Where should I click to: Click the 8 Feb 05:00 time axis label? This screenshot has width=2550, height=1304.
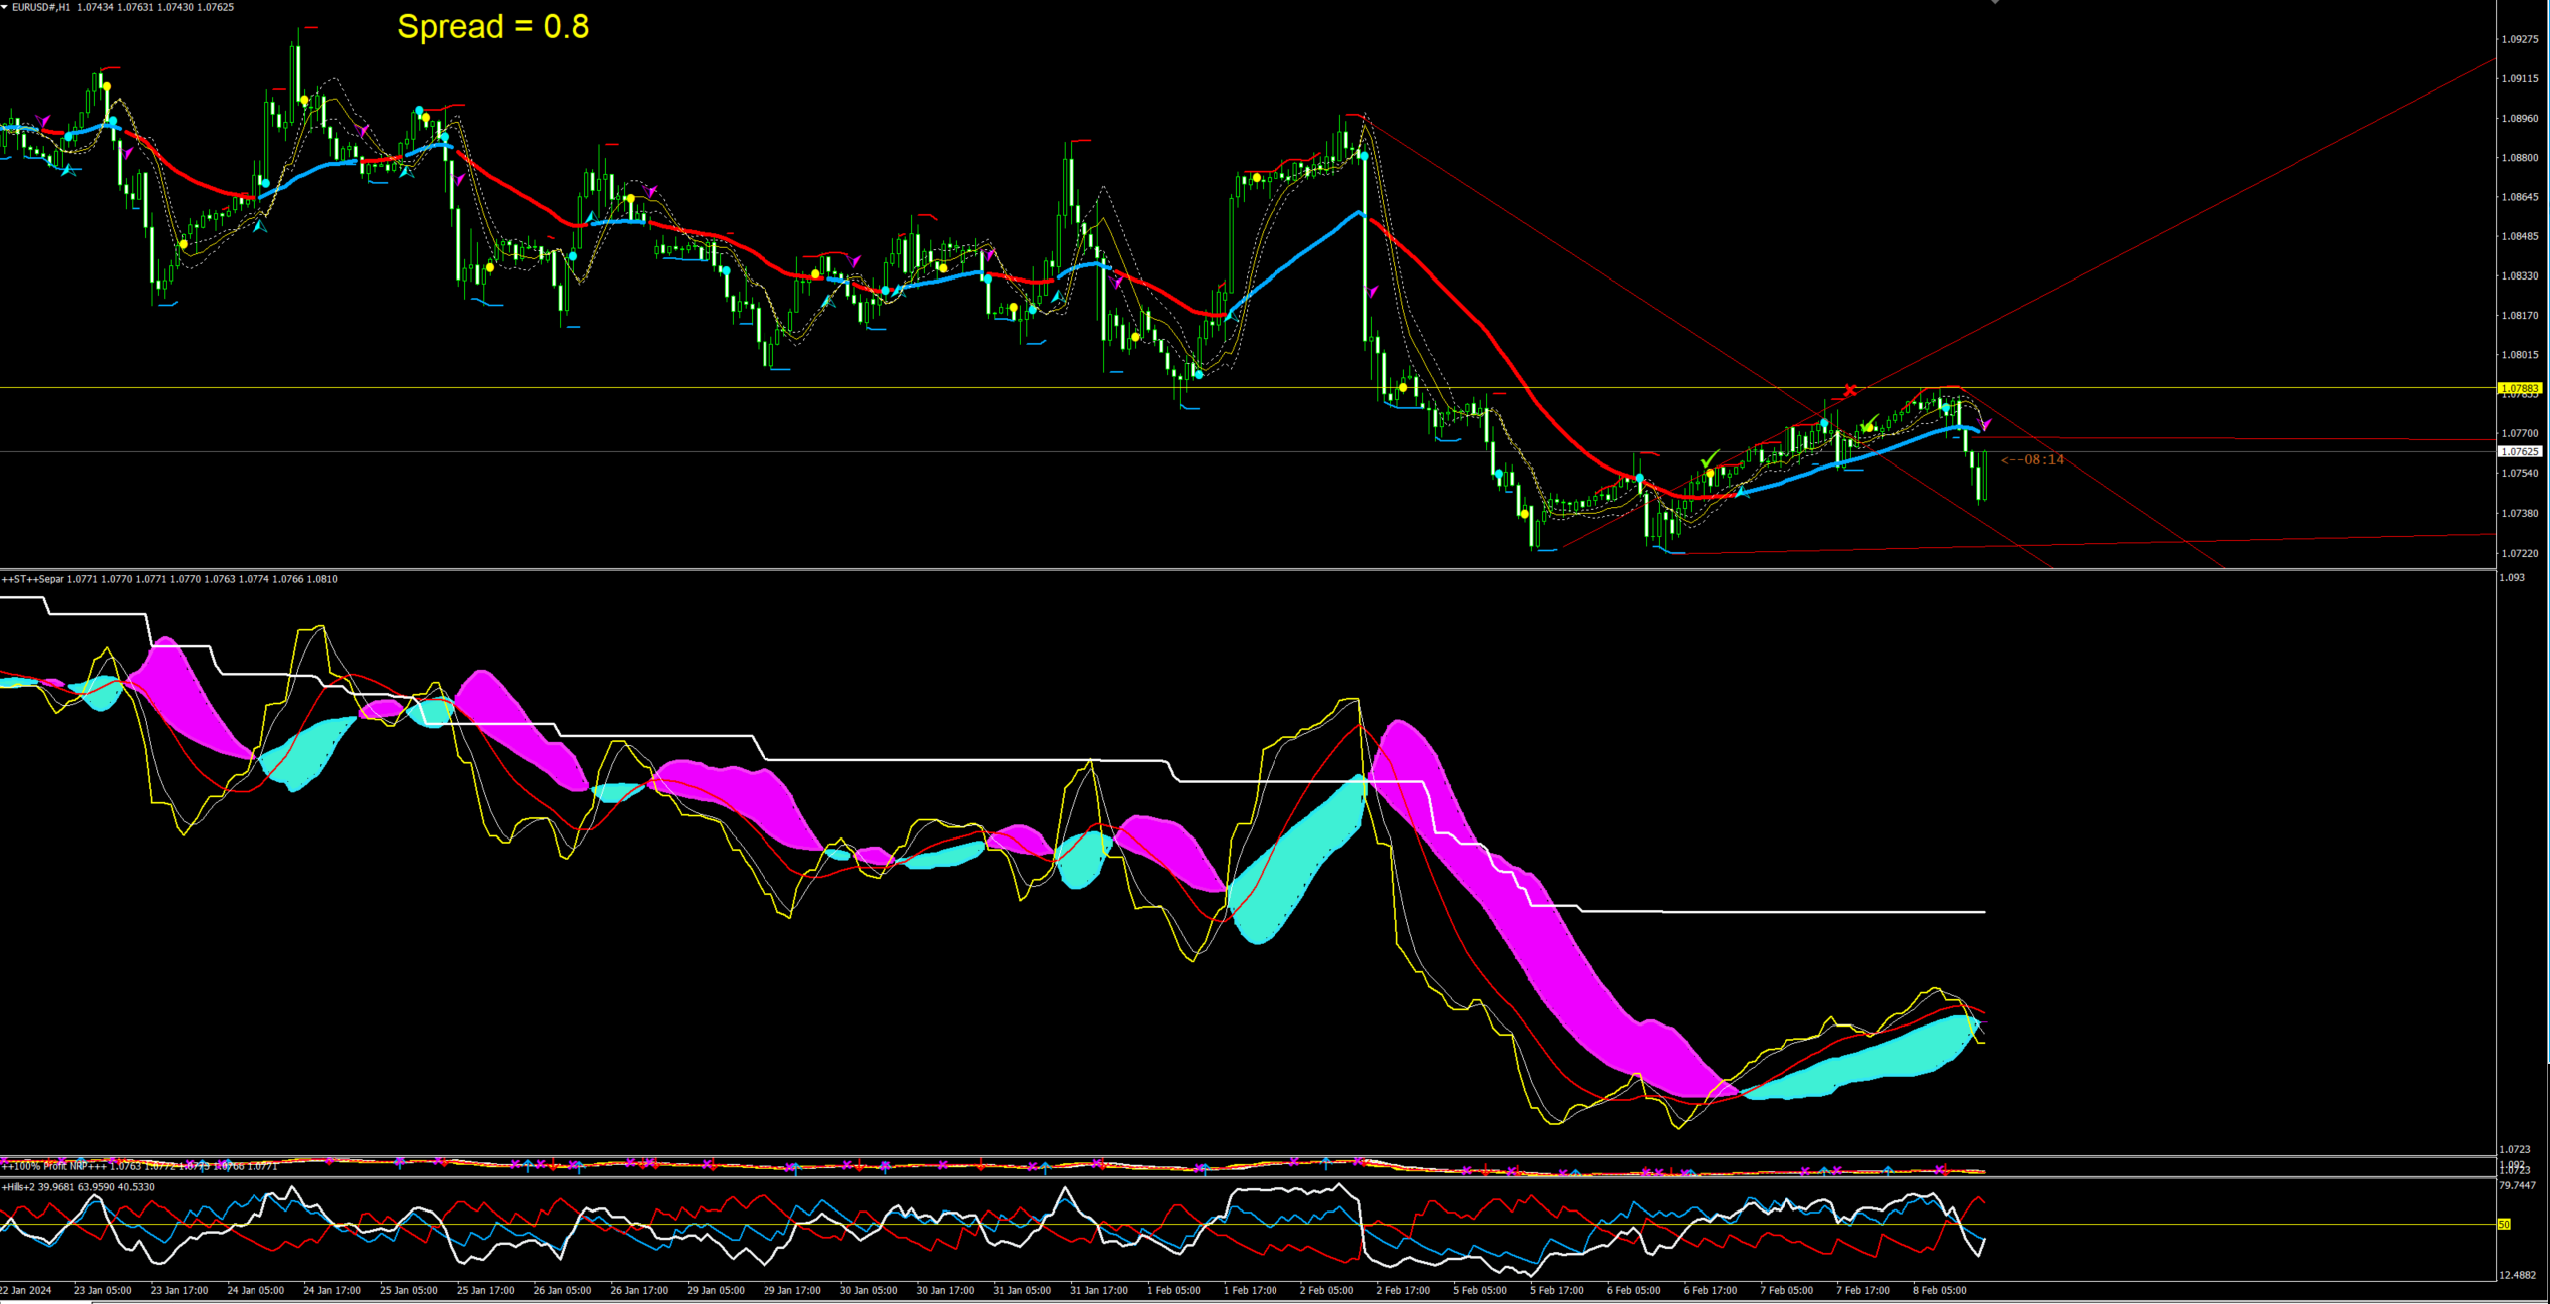click(1940, 1290)
